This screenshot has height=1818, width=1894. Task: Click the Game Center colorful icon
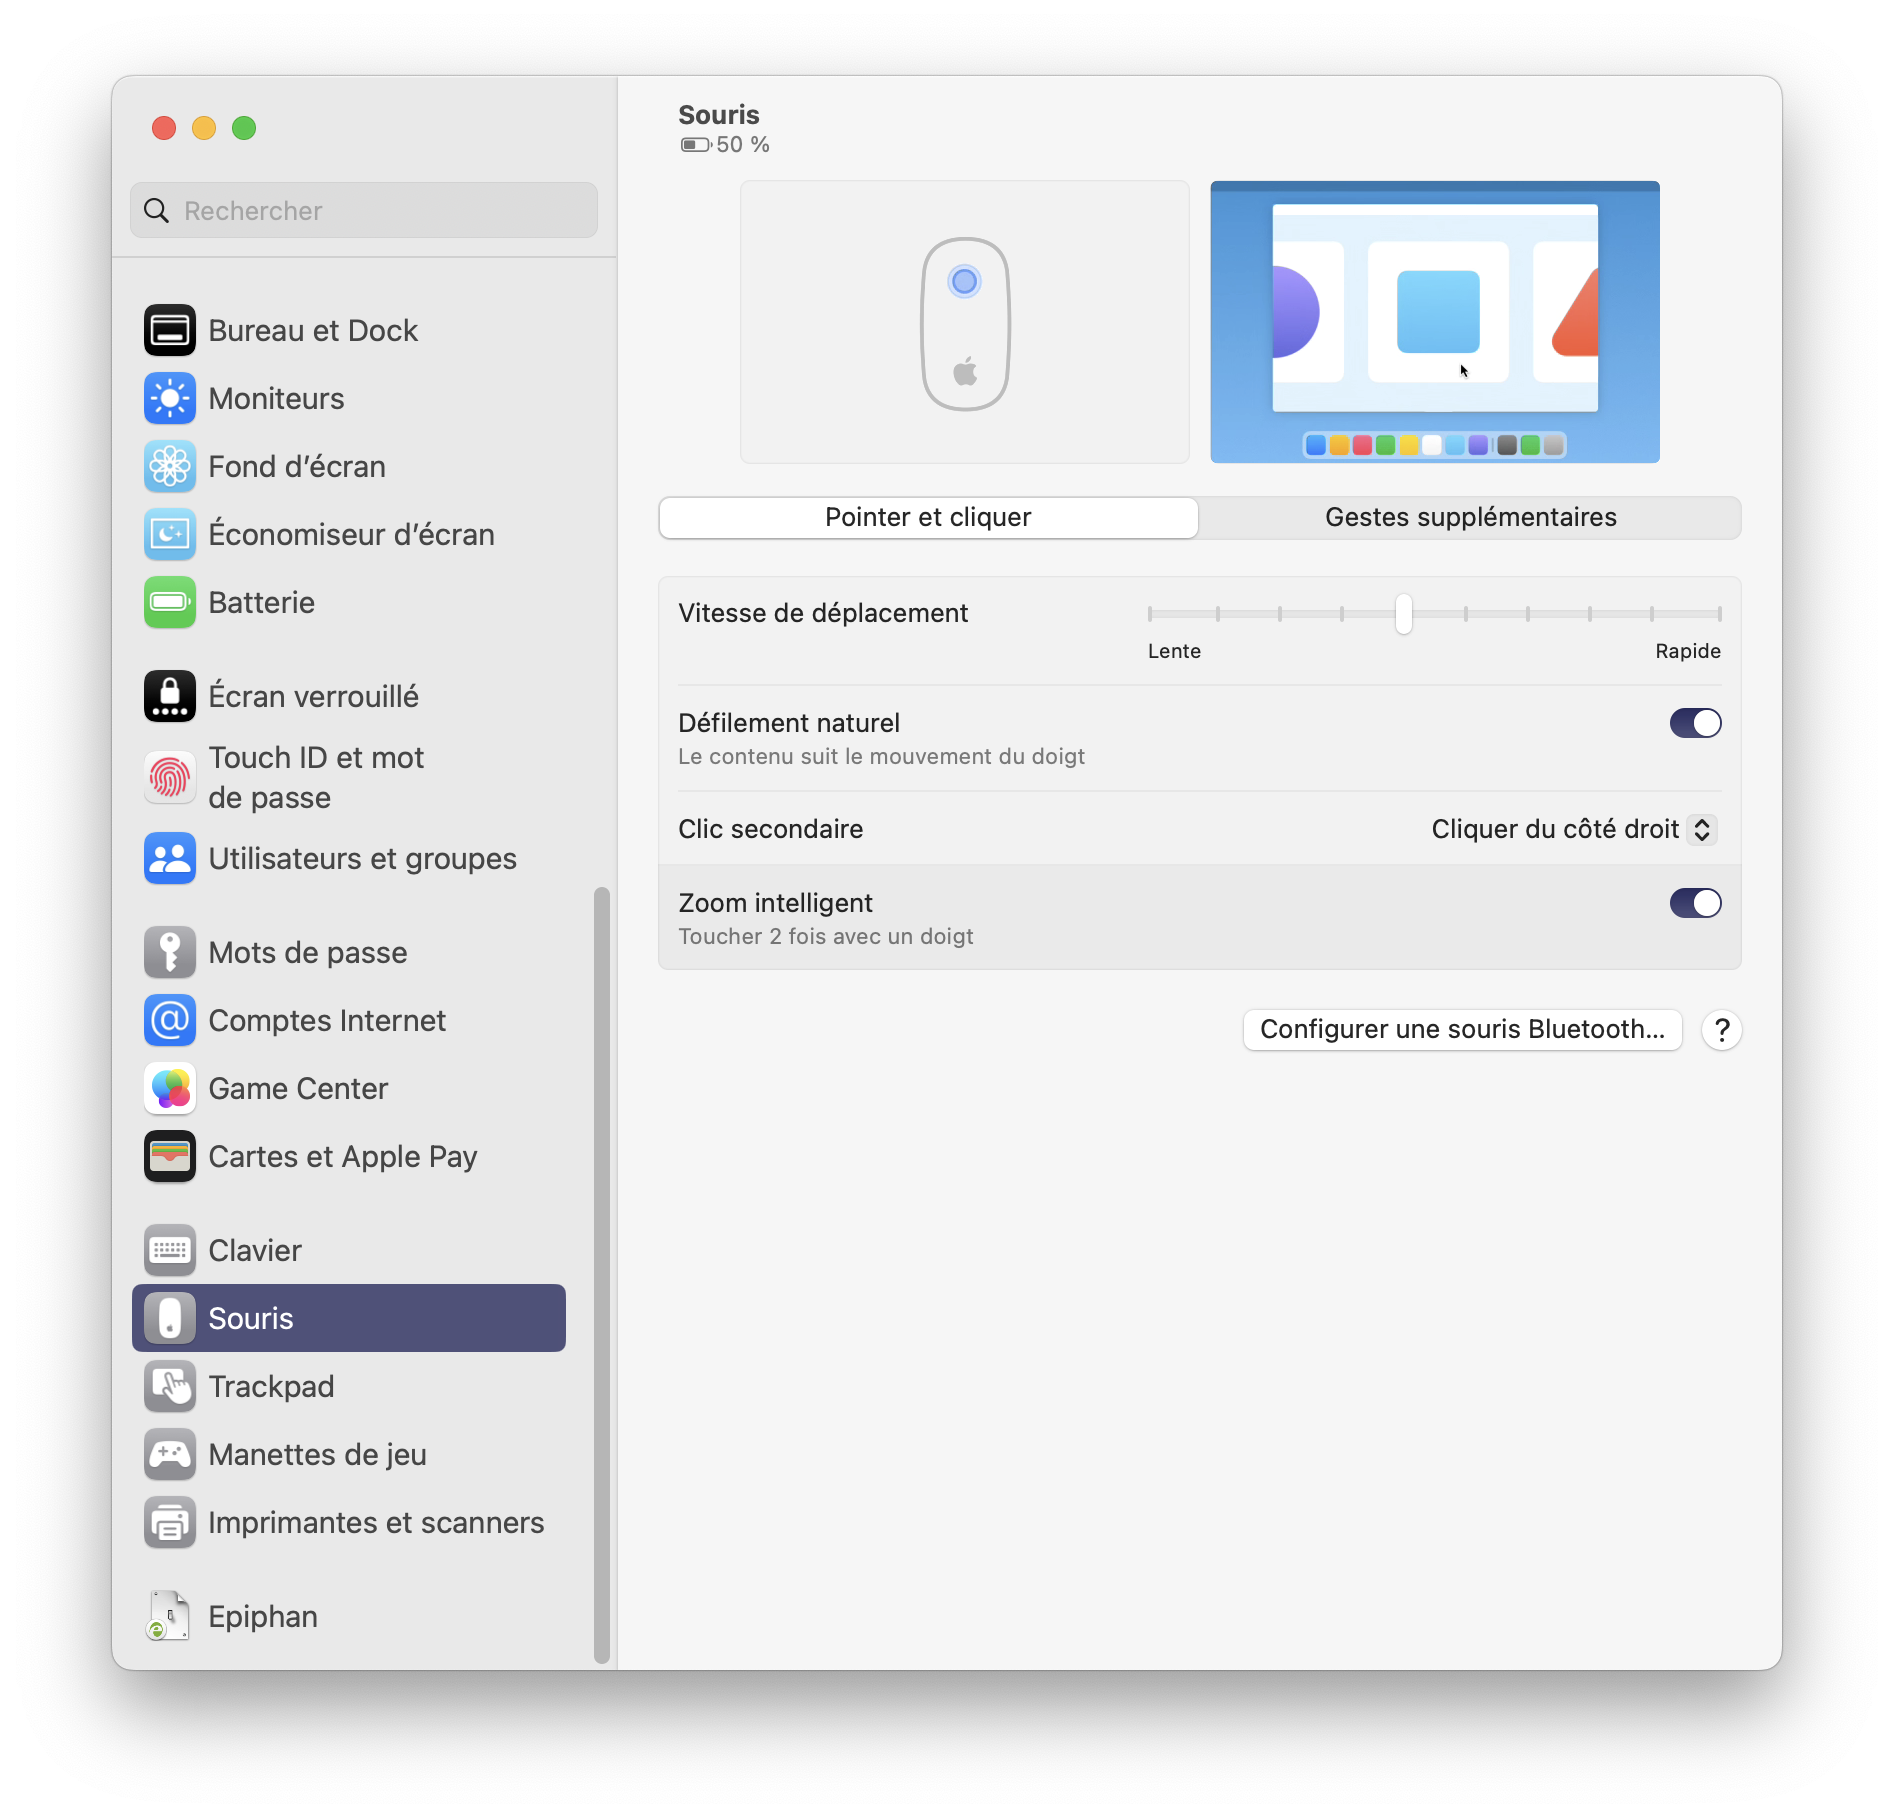click(170, 1089)
